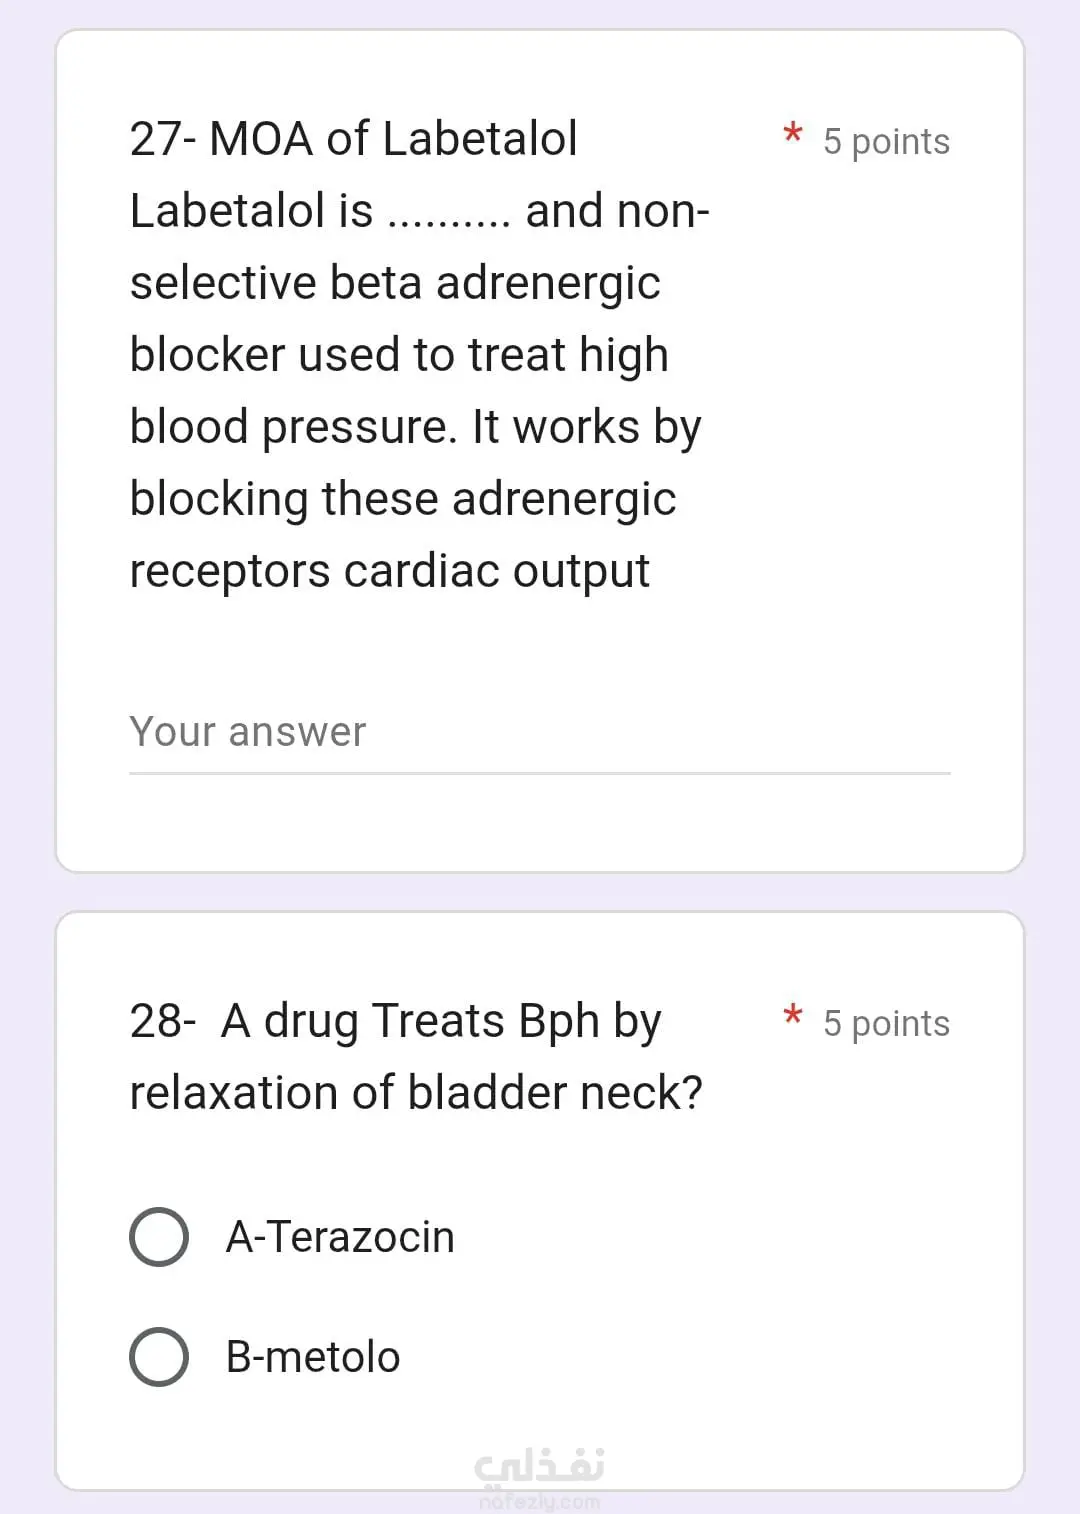Open the nafezly.com watermark link
1080x1514 pixels.
click(x=540, y=1501)
